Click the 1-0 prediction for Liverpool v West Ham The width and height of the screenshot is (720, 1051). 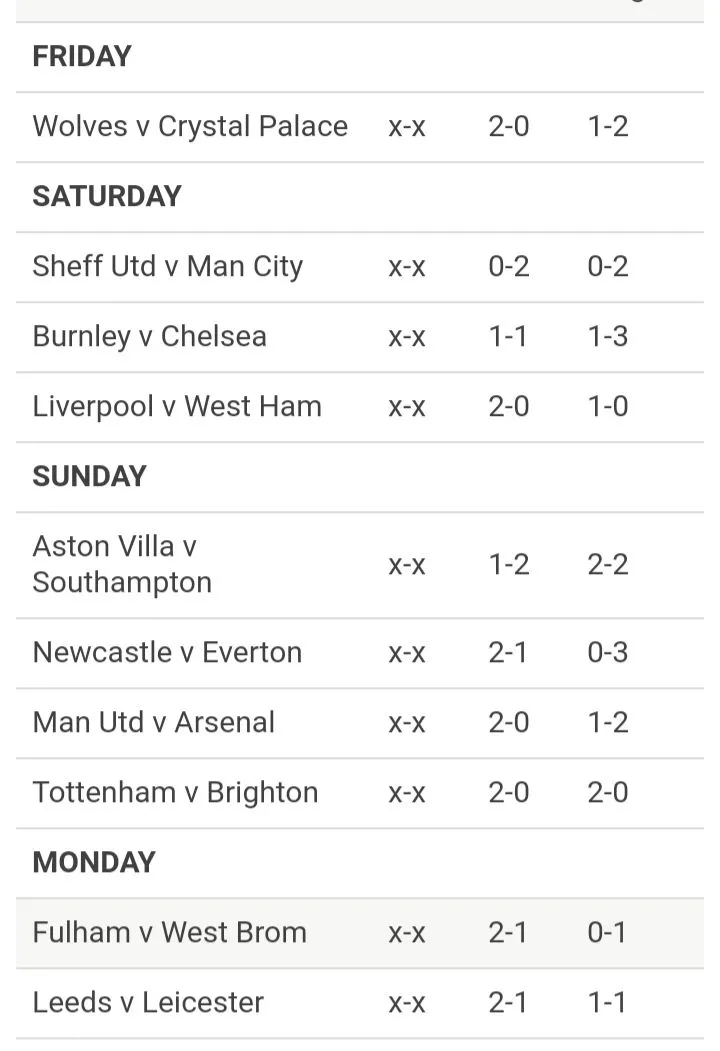(608, 407)
